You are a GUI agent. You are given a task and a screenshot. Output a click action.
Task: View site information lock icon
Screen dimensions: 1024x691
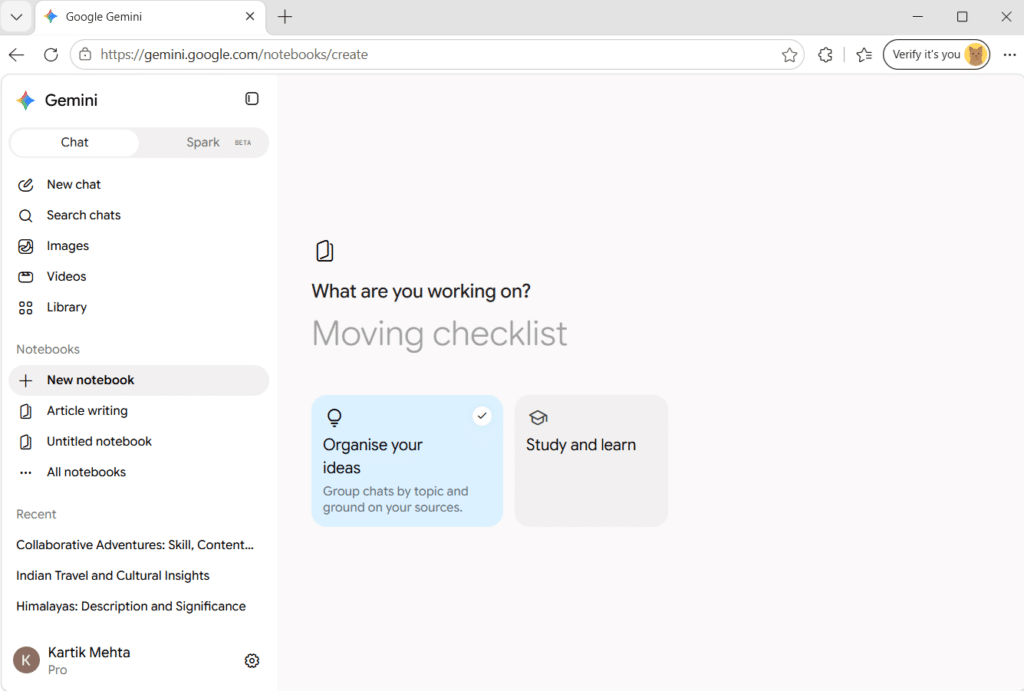(85, 55)
